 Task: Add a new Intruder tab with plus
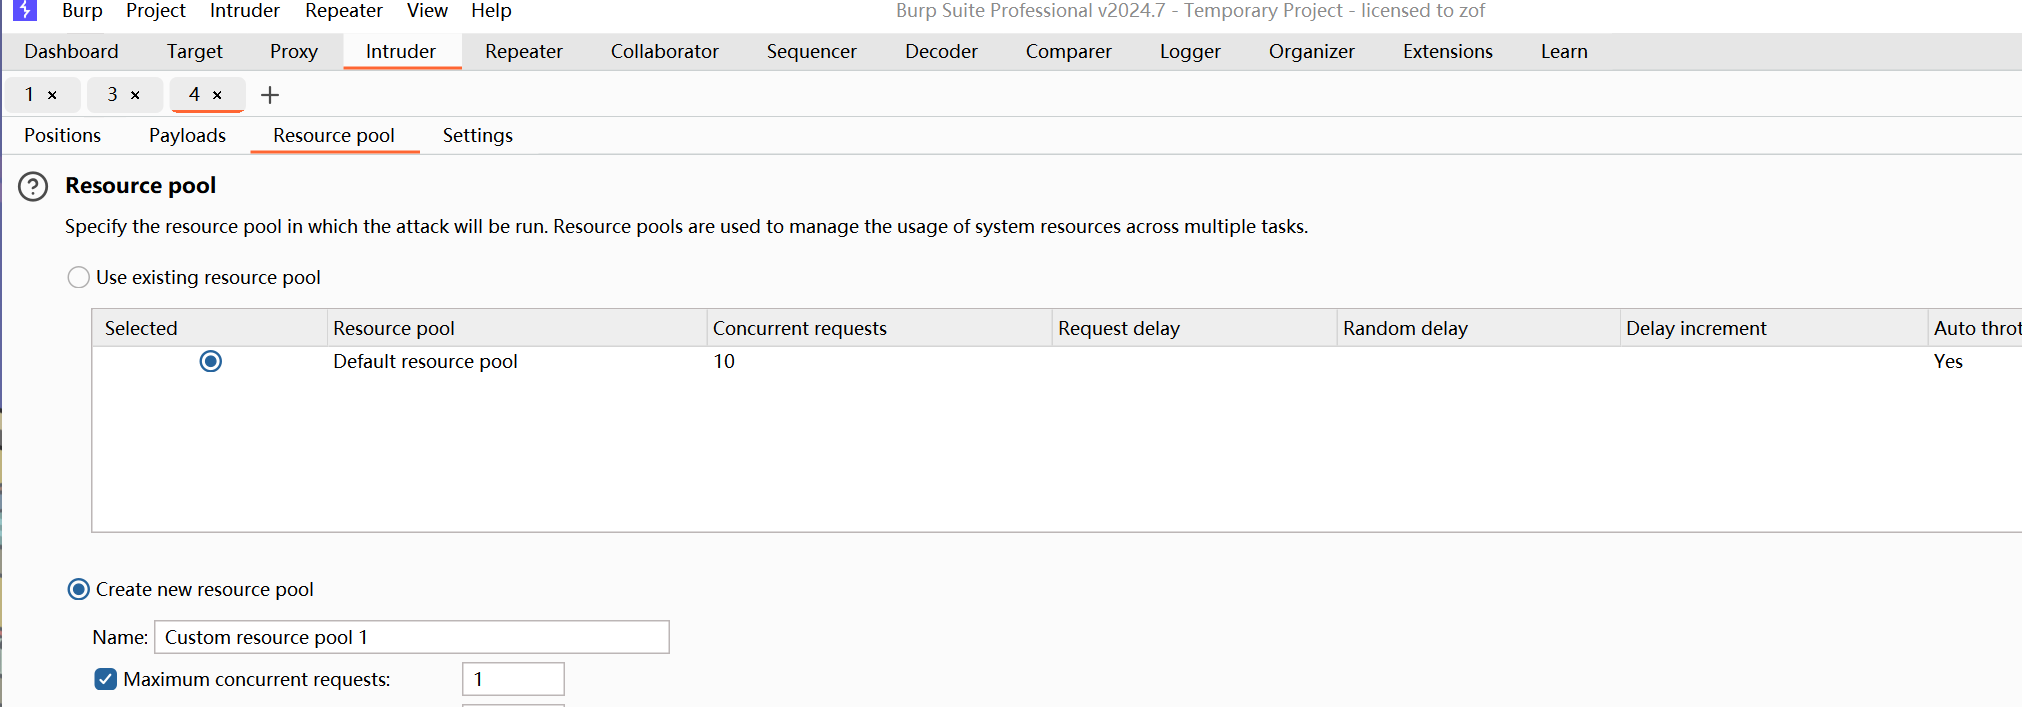click(x=270, y=95)
